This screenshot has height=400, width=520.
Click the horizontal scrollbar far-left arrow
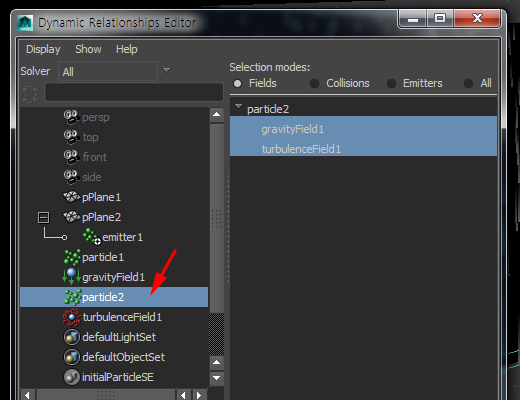[x=28, y=395]
